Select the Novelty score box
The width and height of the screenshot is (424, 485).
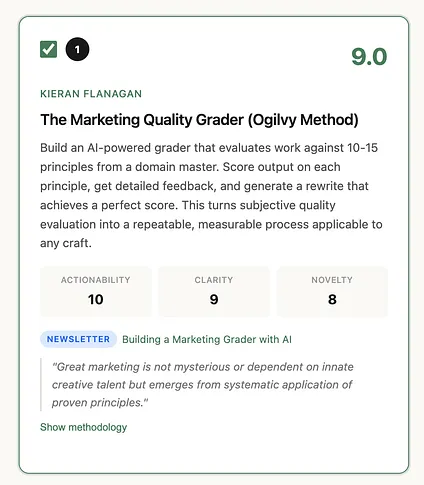tap(332, 291)
